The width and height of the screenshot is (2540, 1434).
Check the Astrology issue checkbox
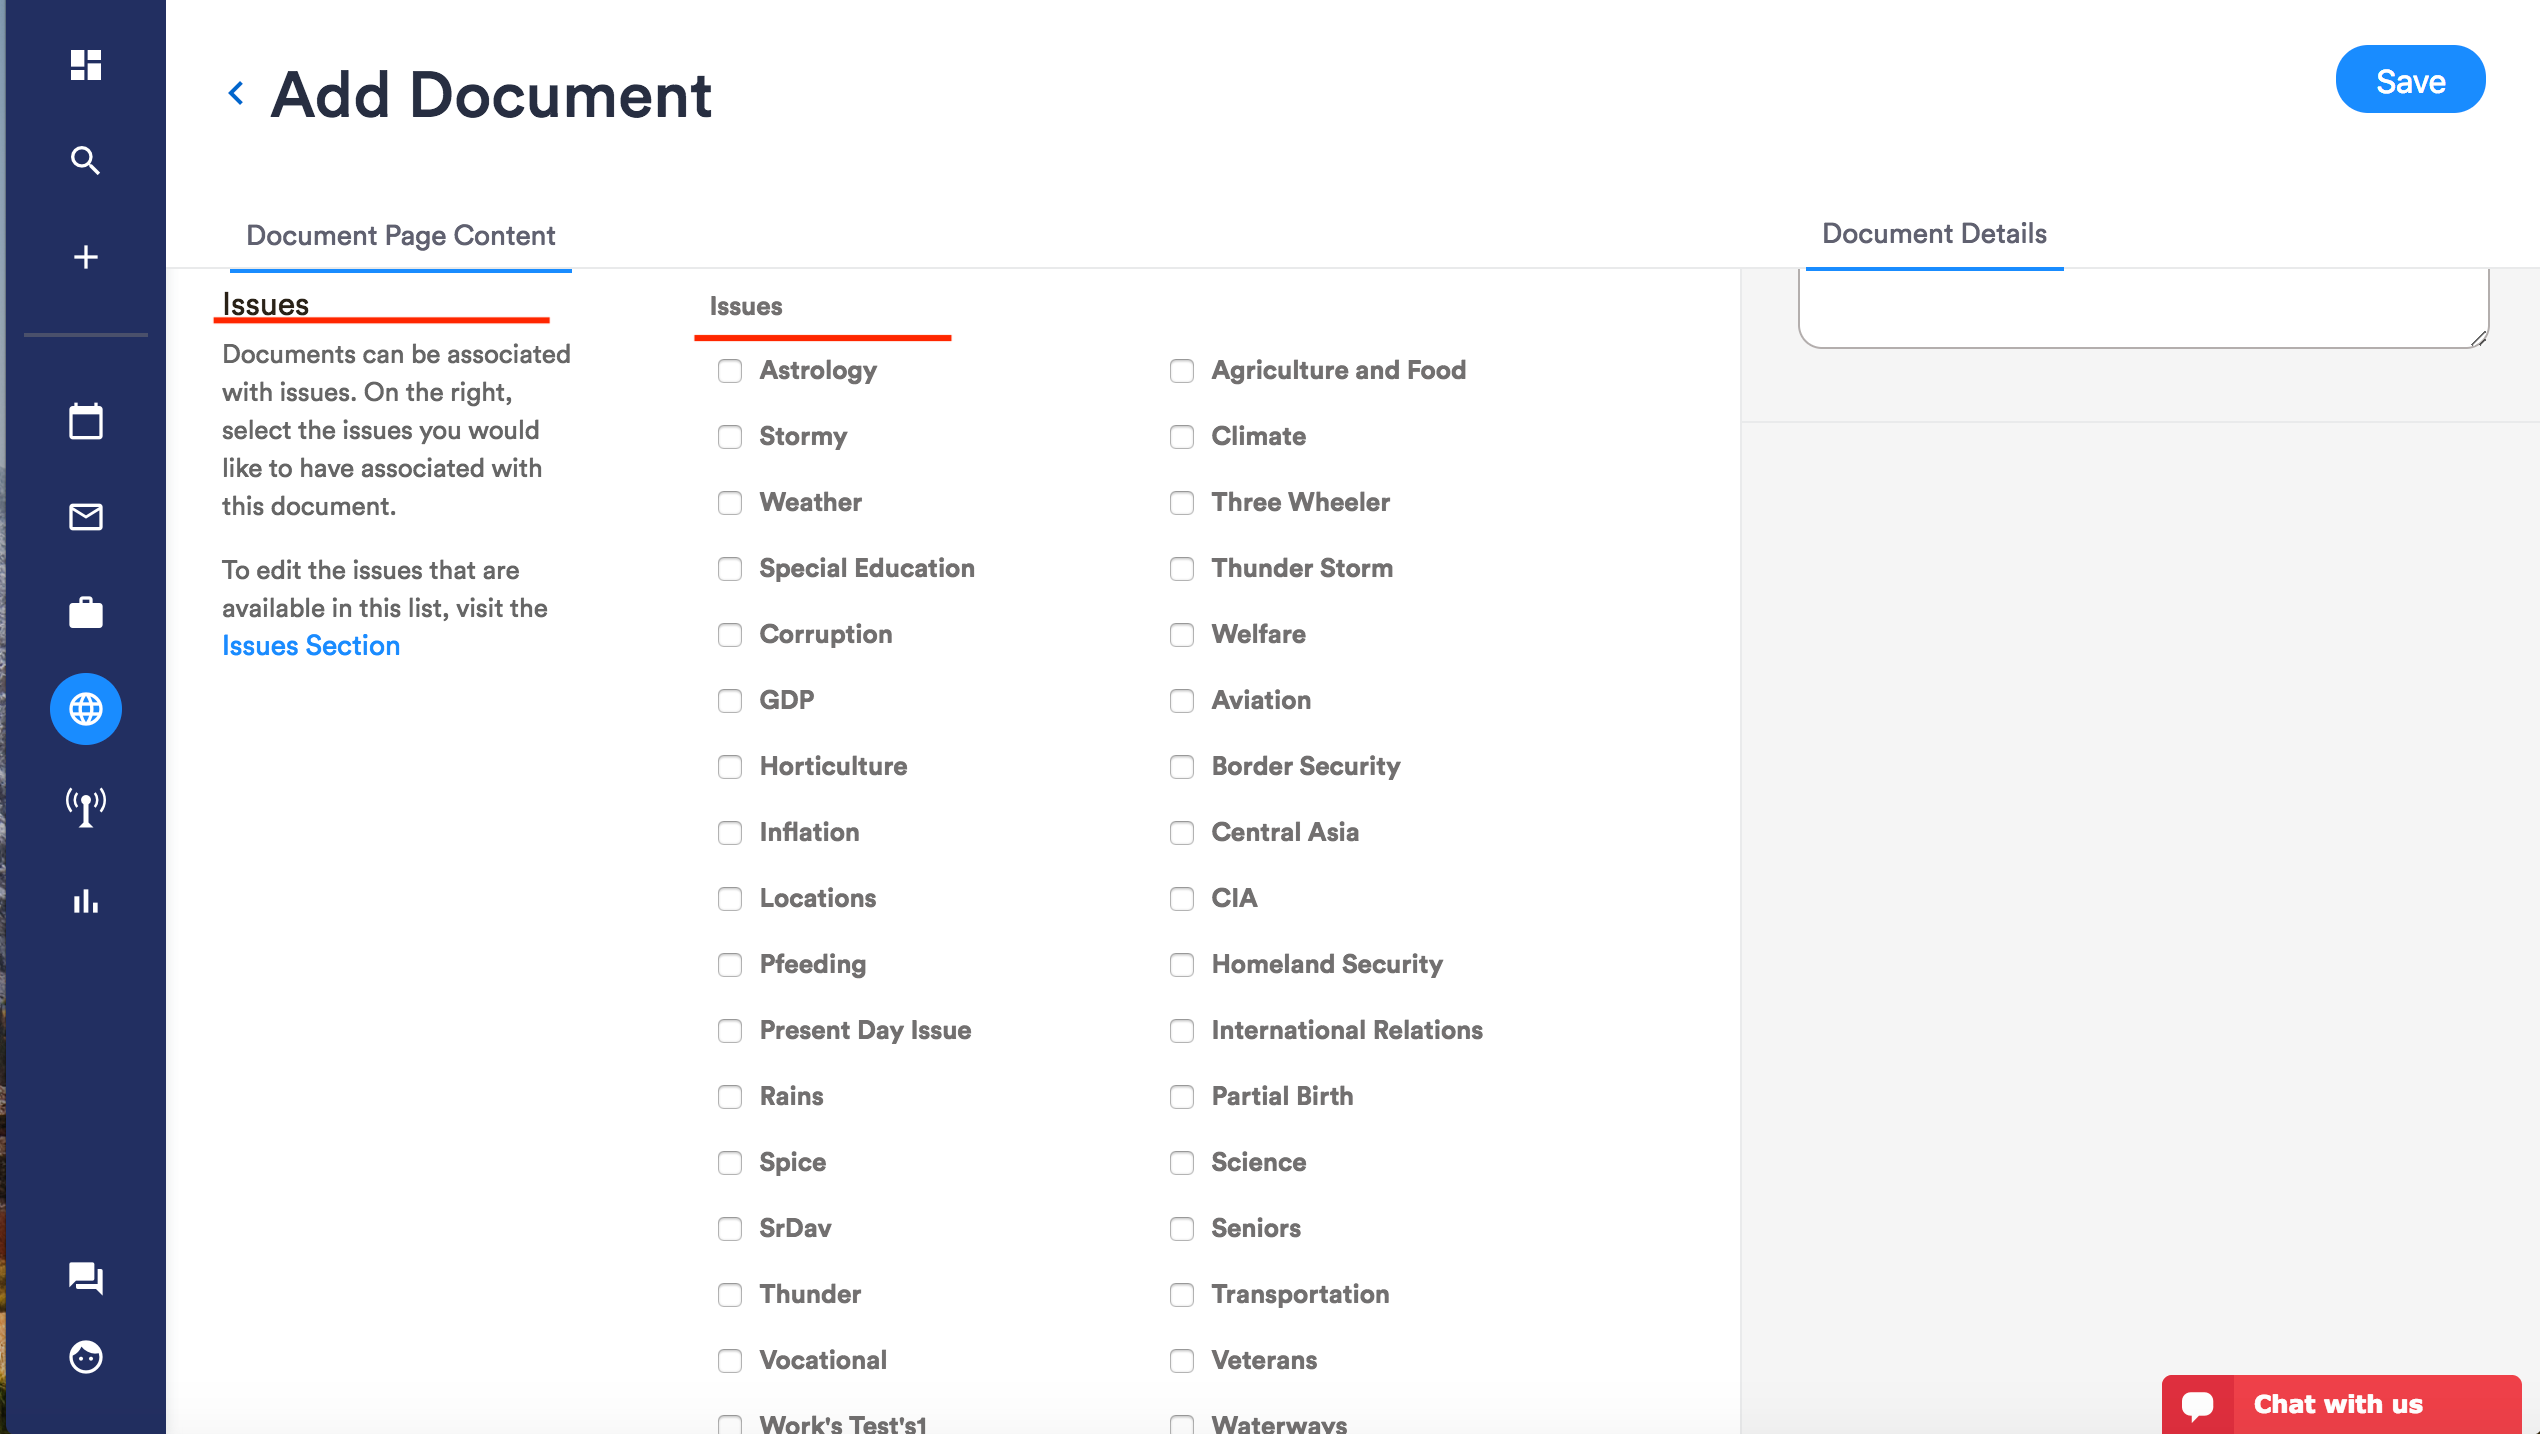click(x=730, y=371)
